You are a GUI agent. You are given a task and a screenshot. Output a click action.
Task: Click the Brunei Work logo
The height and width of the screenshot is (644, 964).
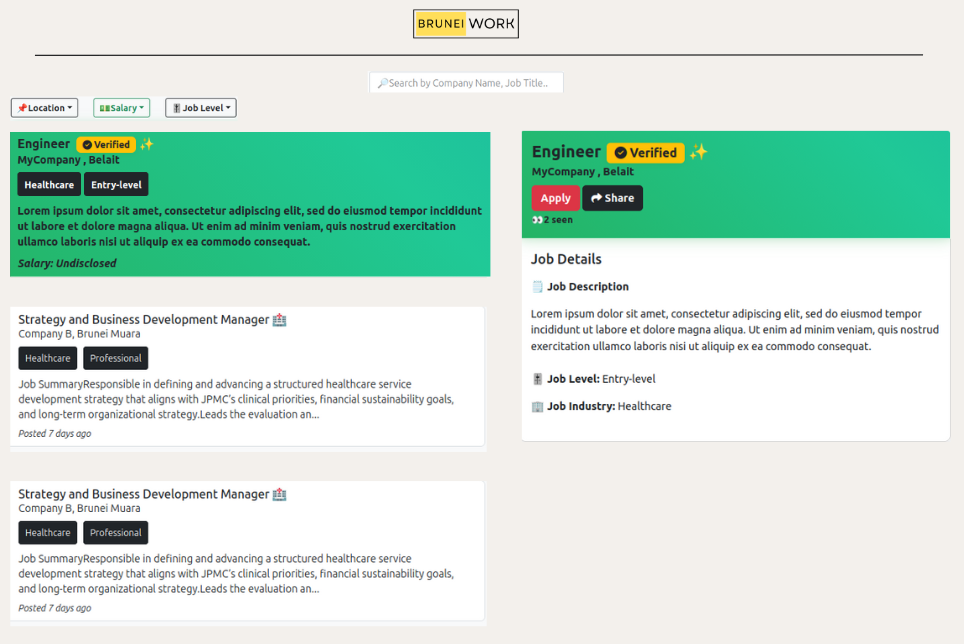coord(466,23)
